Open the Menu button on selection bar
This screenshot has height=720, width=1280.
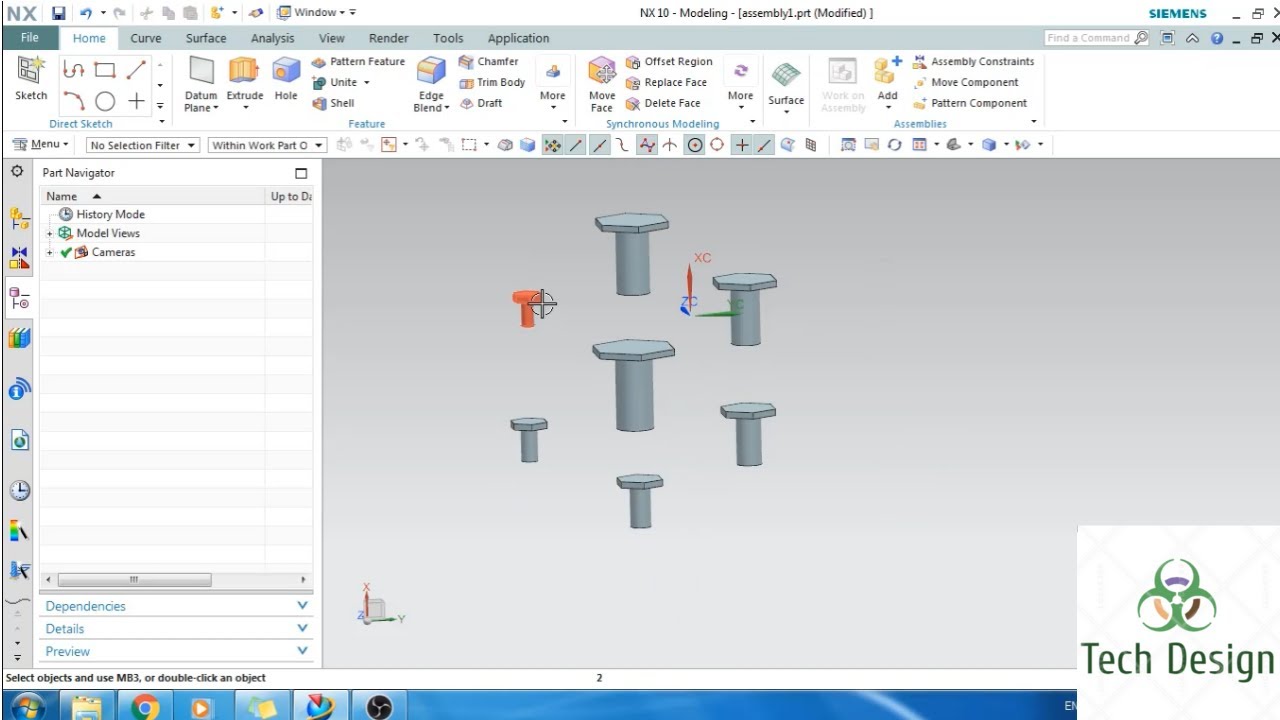tap(40, 144)
